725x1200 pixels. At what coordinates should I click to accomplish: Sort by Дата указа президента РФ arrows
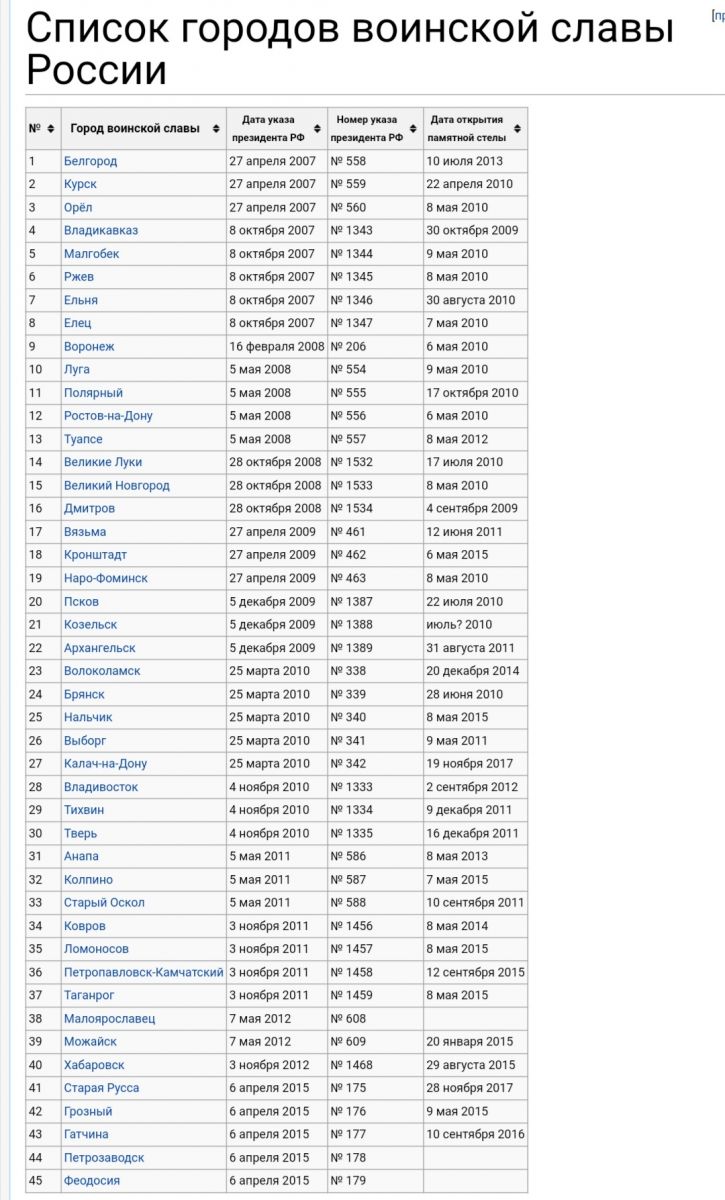pyautogui.click(x=317, y=128)
